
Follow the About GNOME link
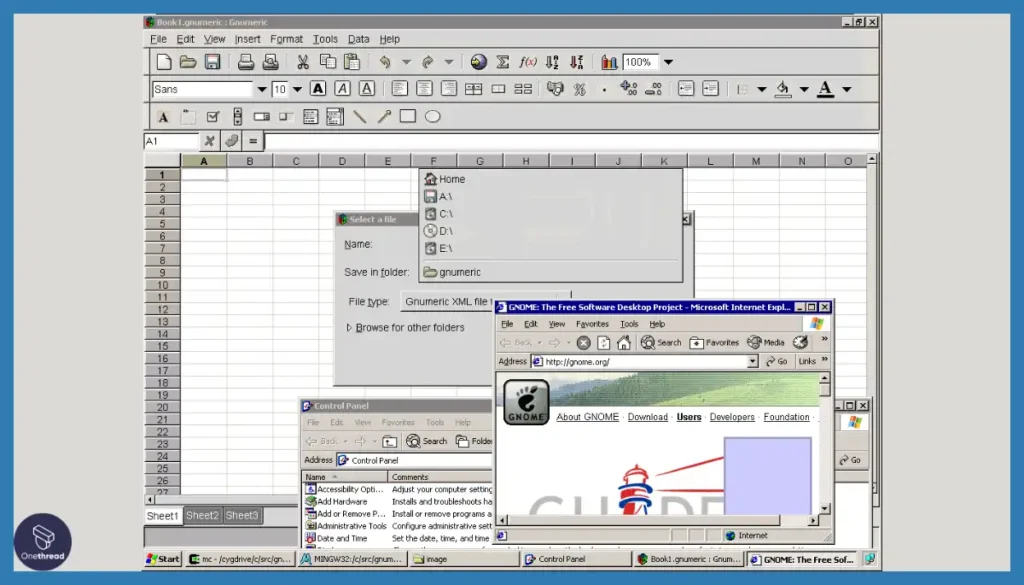coord(588,417)
